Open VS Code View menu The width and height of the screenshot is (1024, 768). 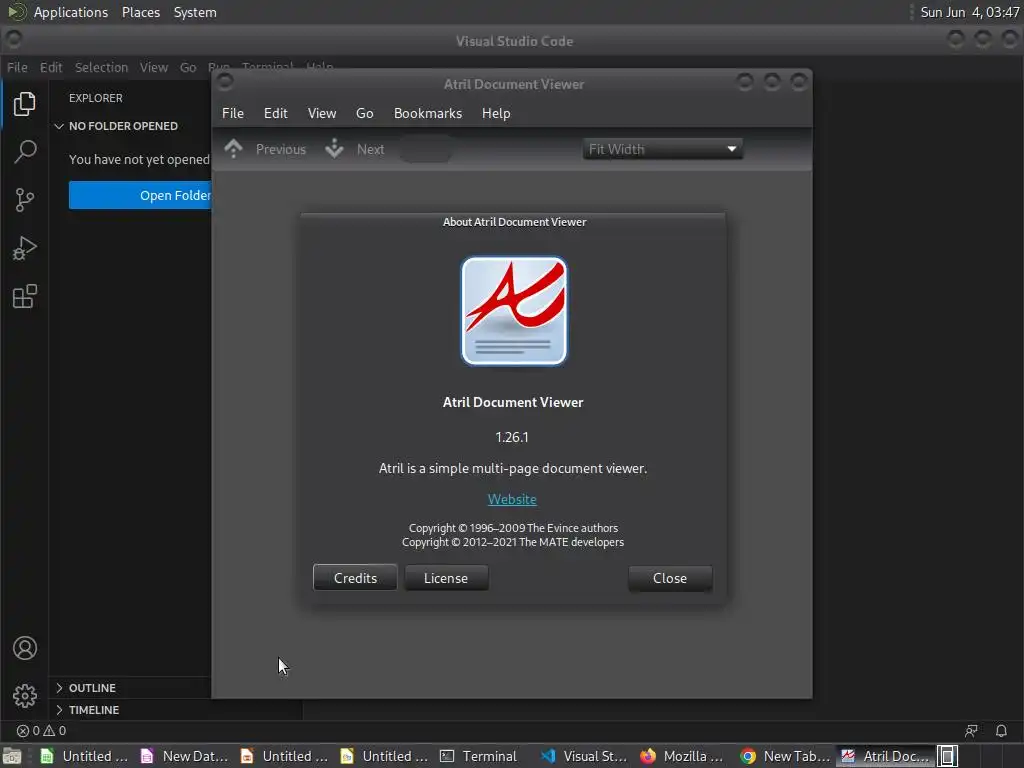tap(153, 67)
